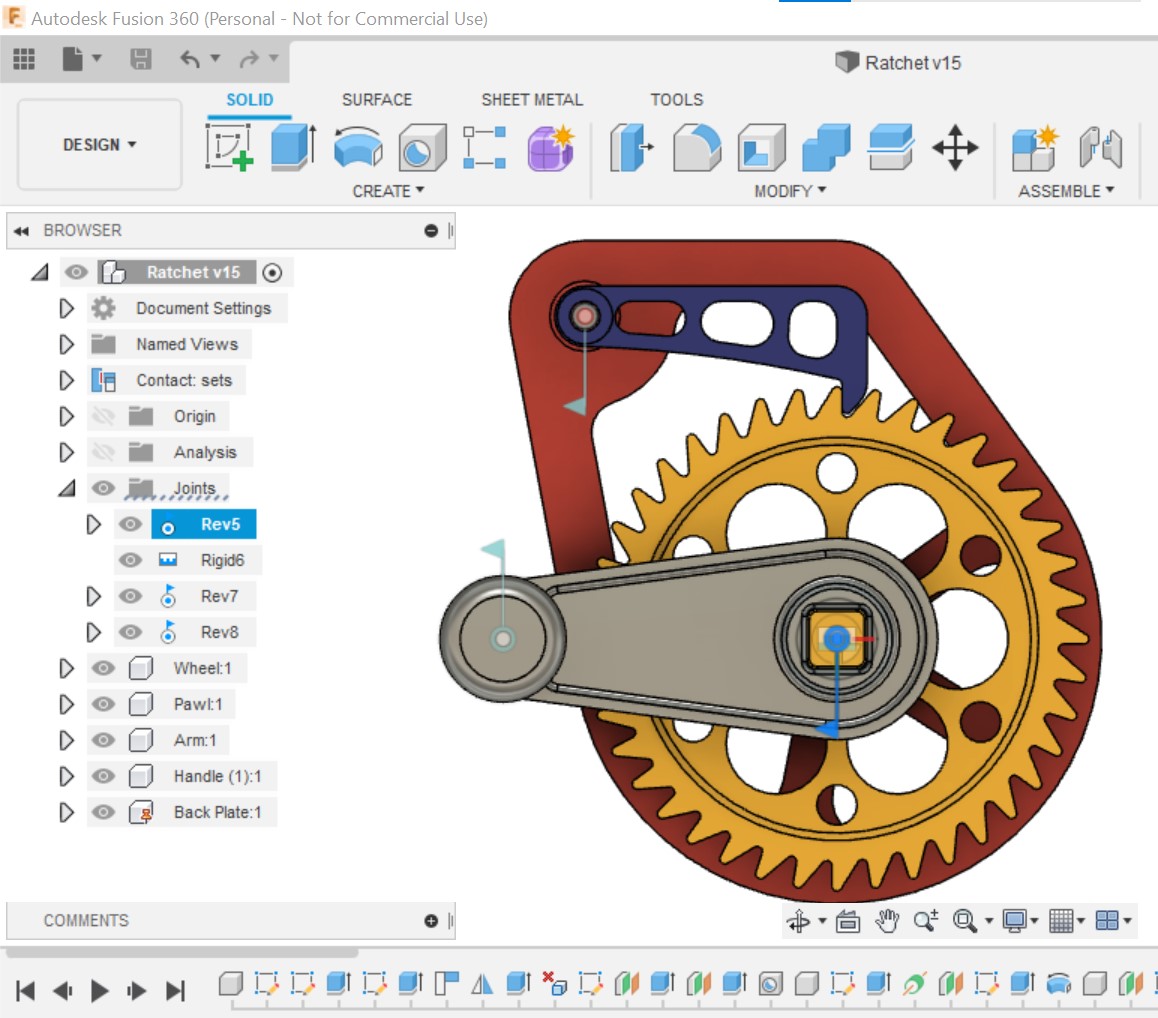Screen dimensions: 1158x1018
Task: Jump to timeline beginning
Action: pos(25,991)
